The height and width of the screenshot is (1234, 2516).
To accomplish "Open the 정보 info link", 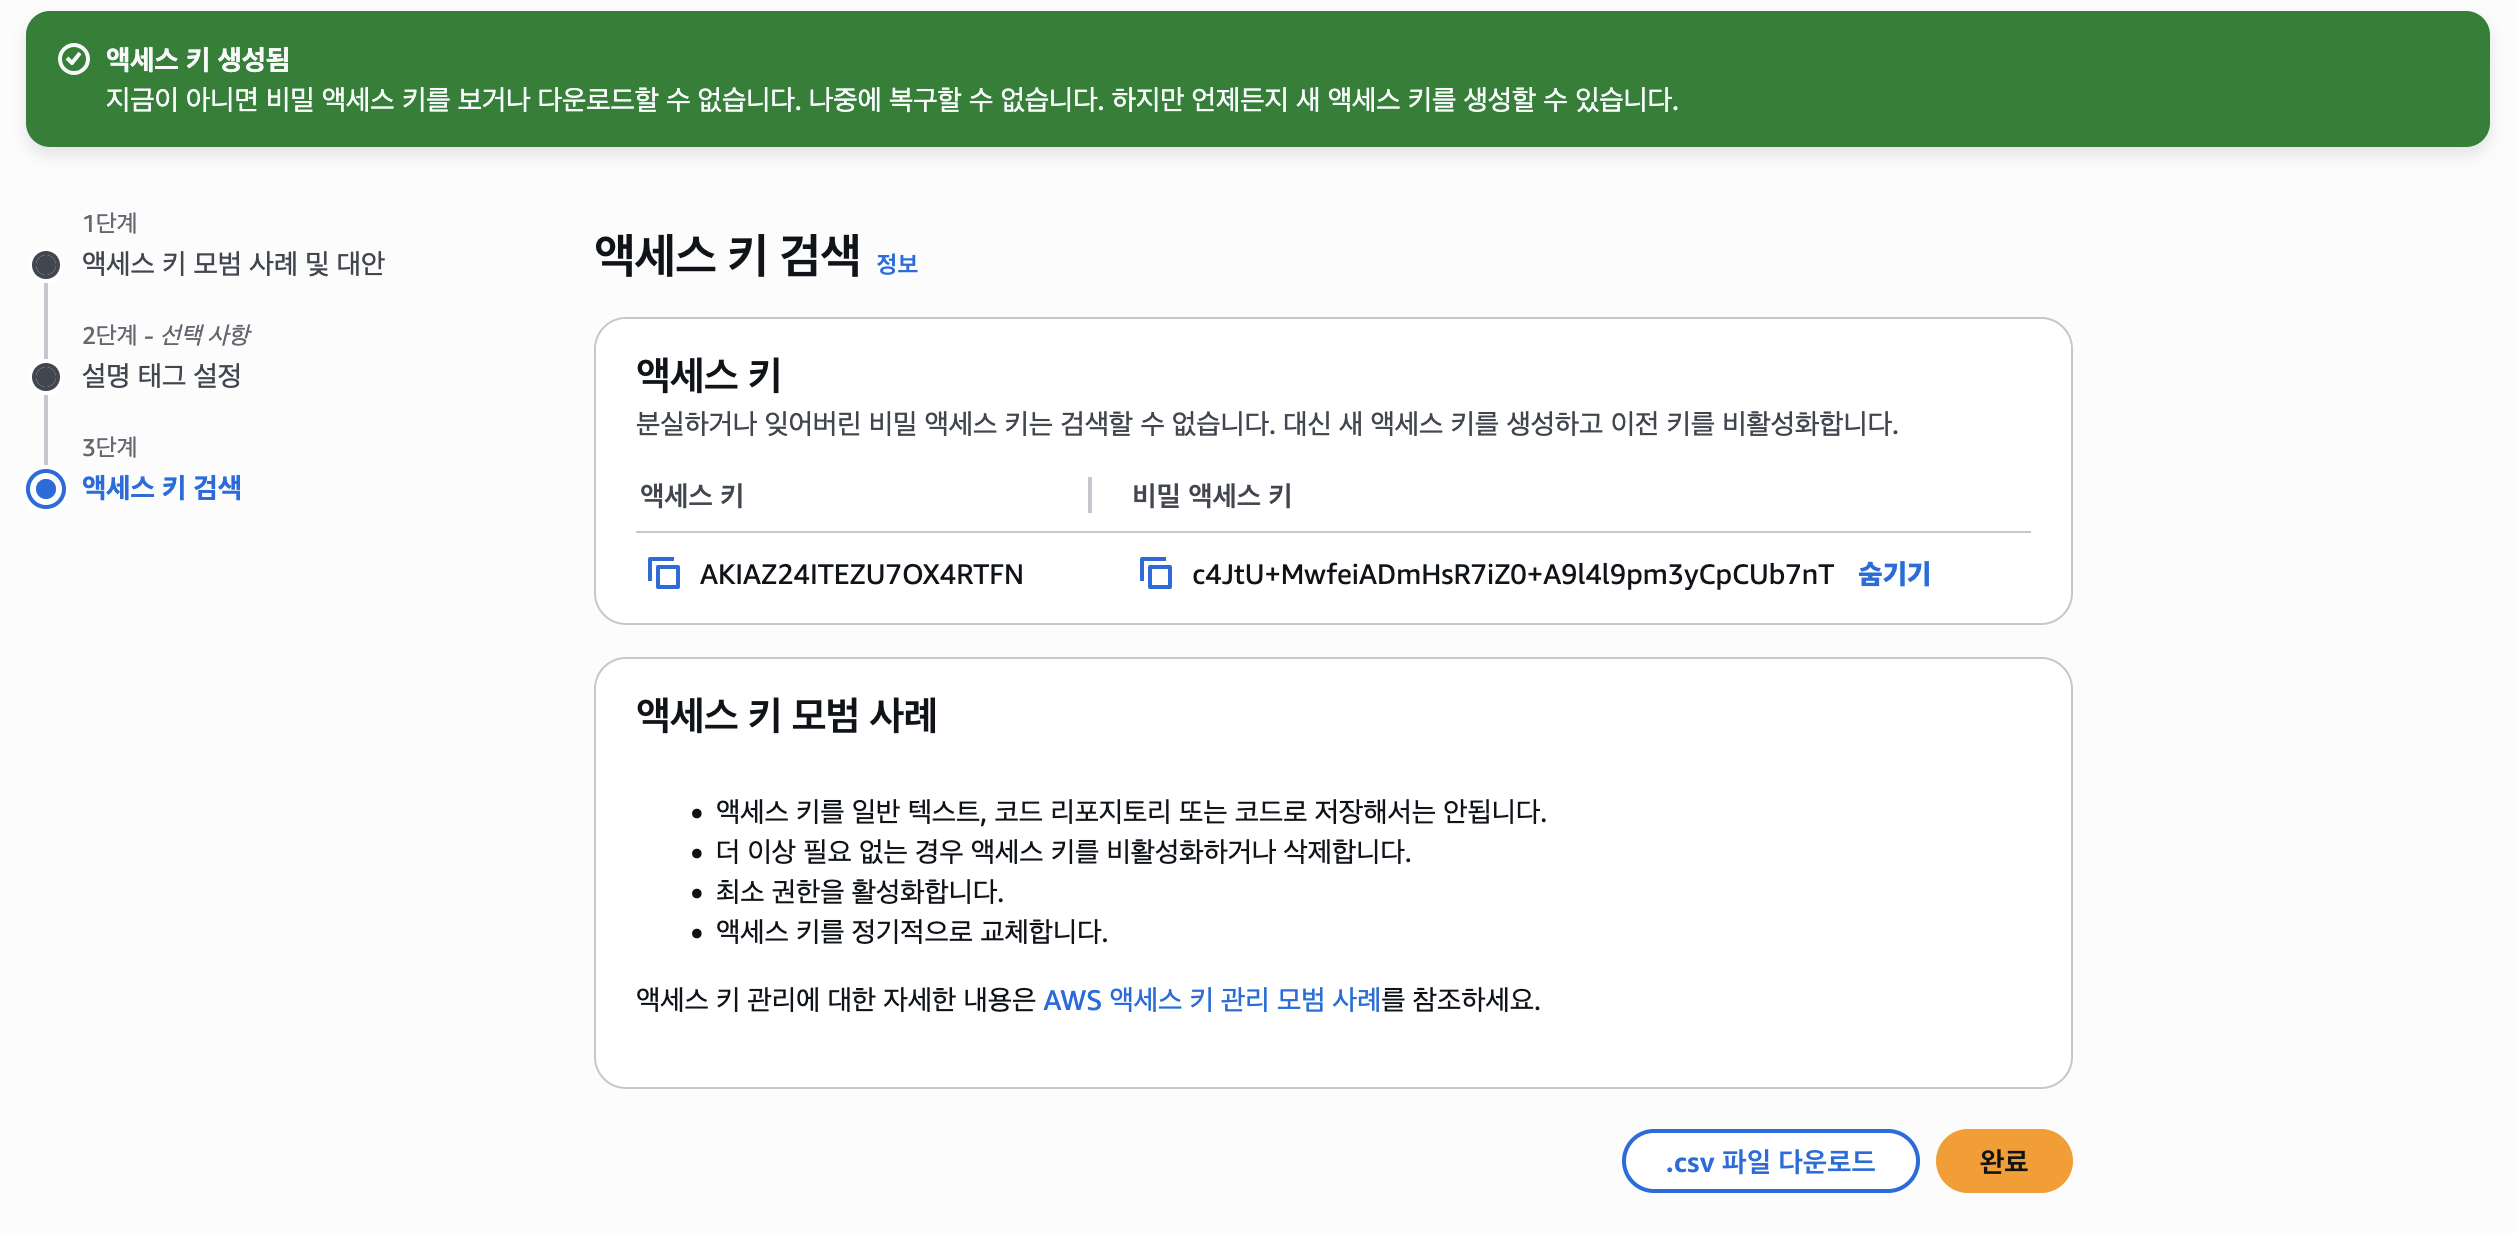I will [897, 264].
